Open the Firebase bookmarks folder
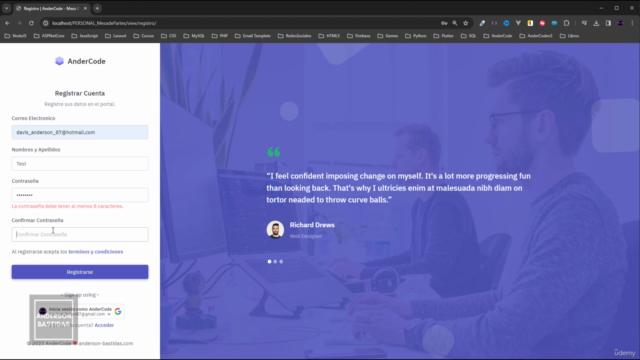The height and width of the screenshot is (360, 640). point(359,36)
